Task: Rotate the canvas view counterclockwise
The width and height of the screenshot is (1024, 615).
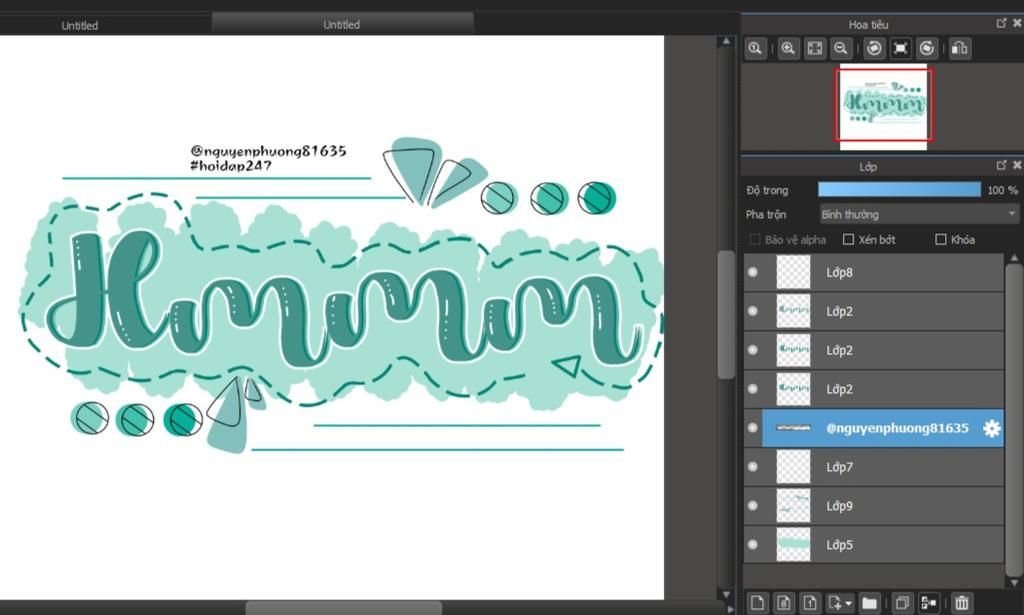Action: [874, 48]
